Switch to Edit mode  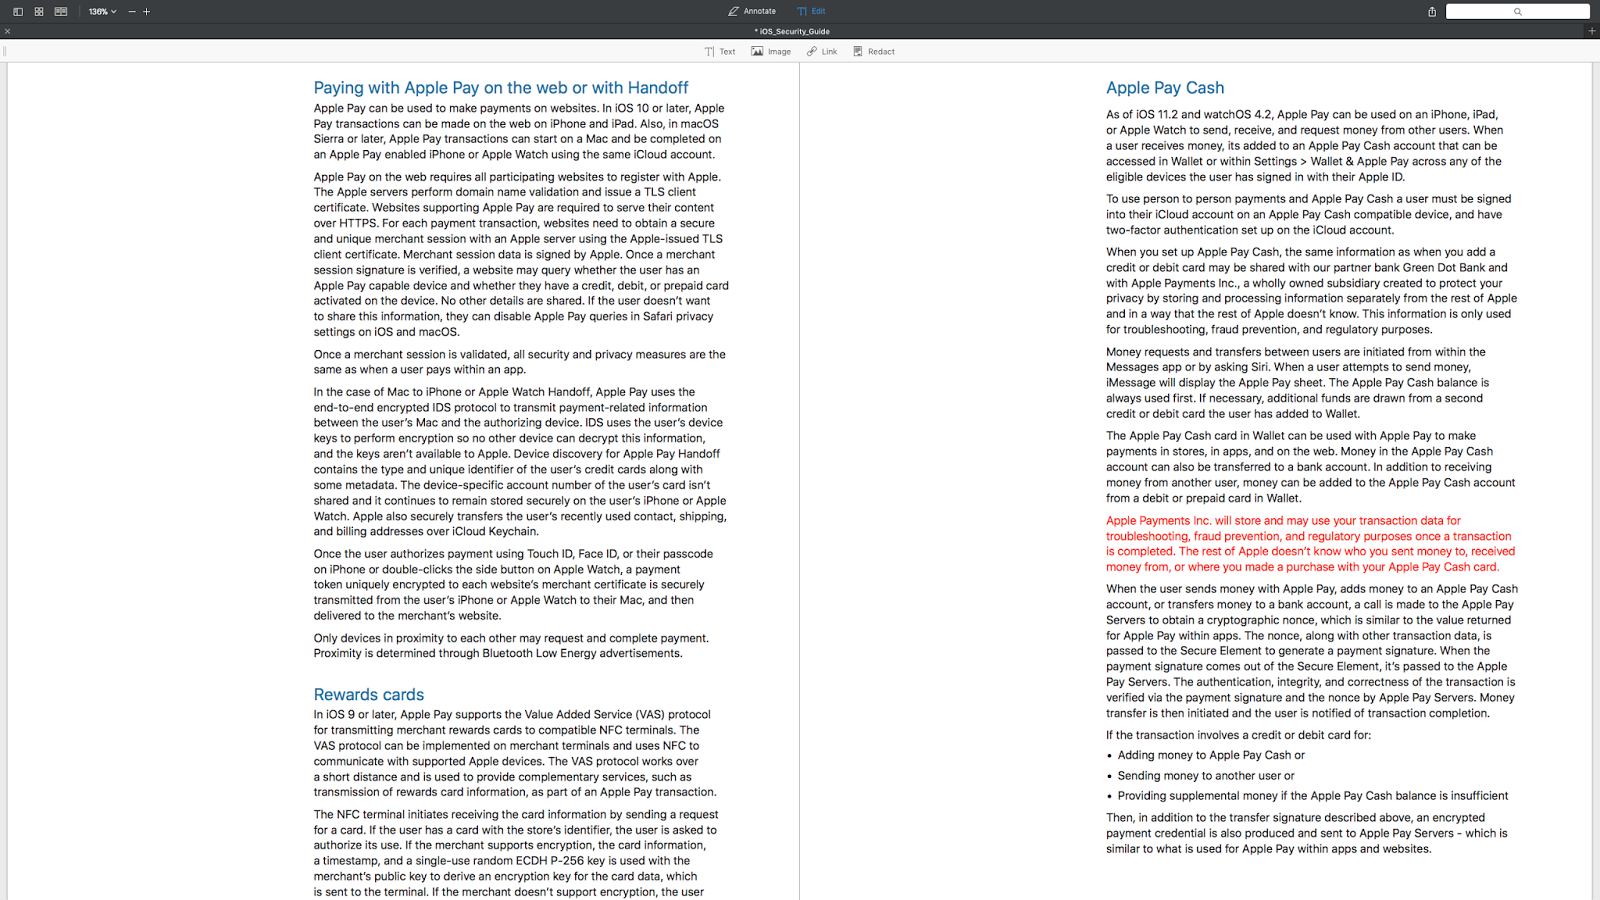(811, 11)
